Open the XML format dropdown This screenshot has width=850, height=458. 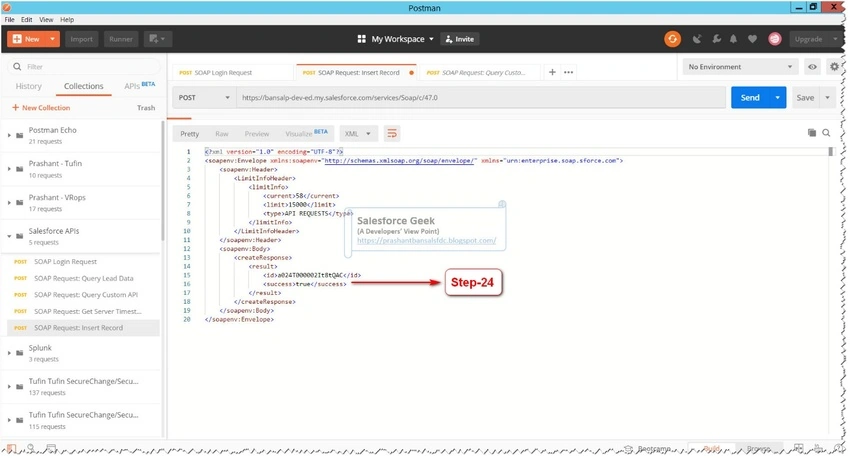point(357,133)
